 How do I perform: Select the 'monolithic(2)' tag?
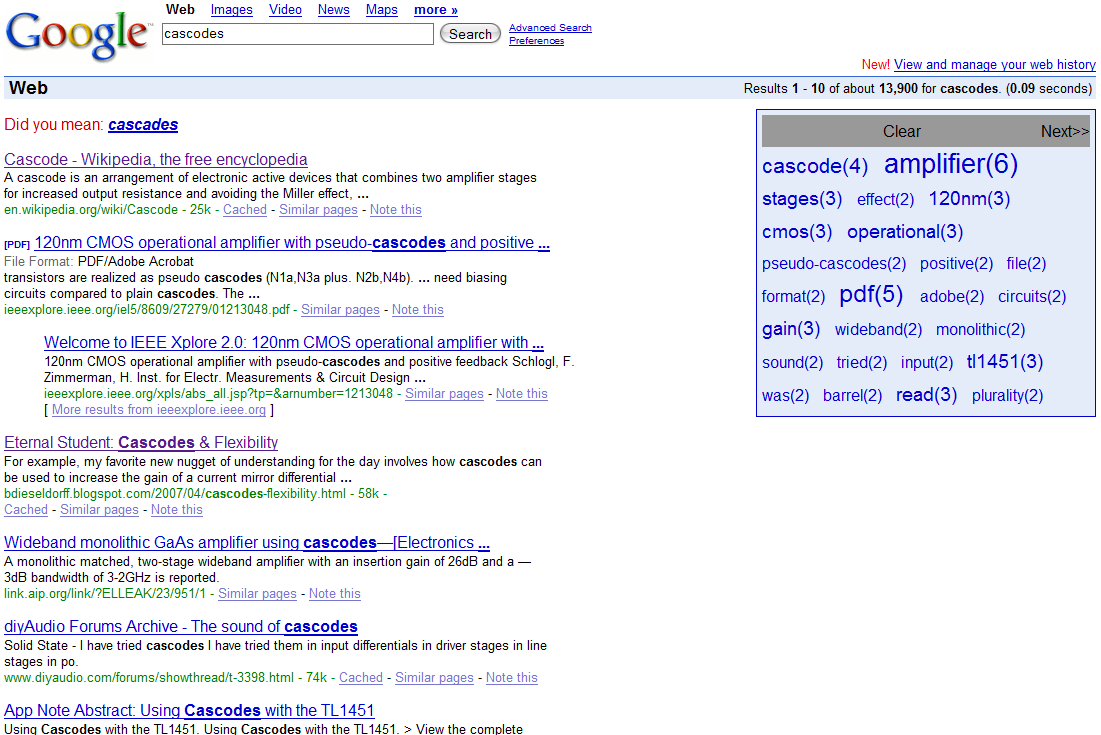coord(980,330)
